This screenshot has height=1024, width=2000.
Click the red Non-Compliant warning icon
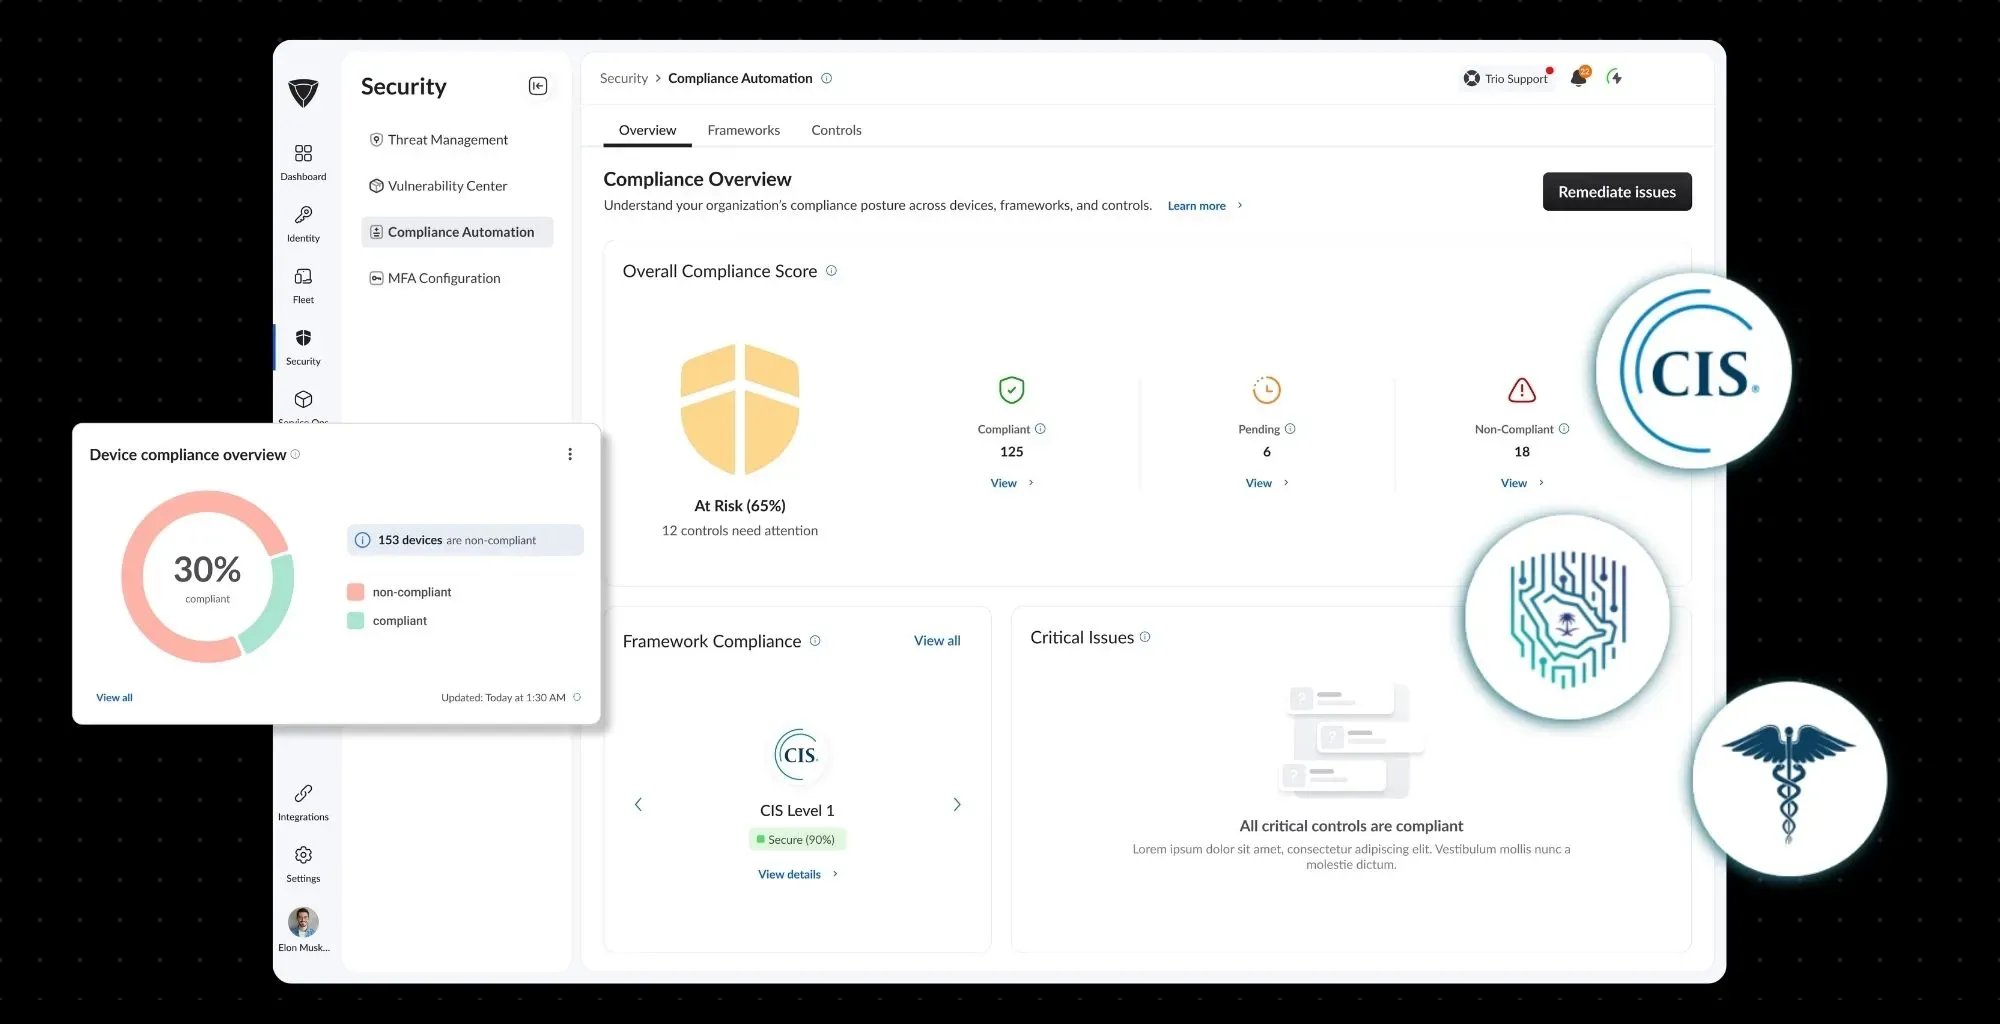point(1522,390)
